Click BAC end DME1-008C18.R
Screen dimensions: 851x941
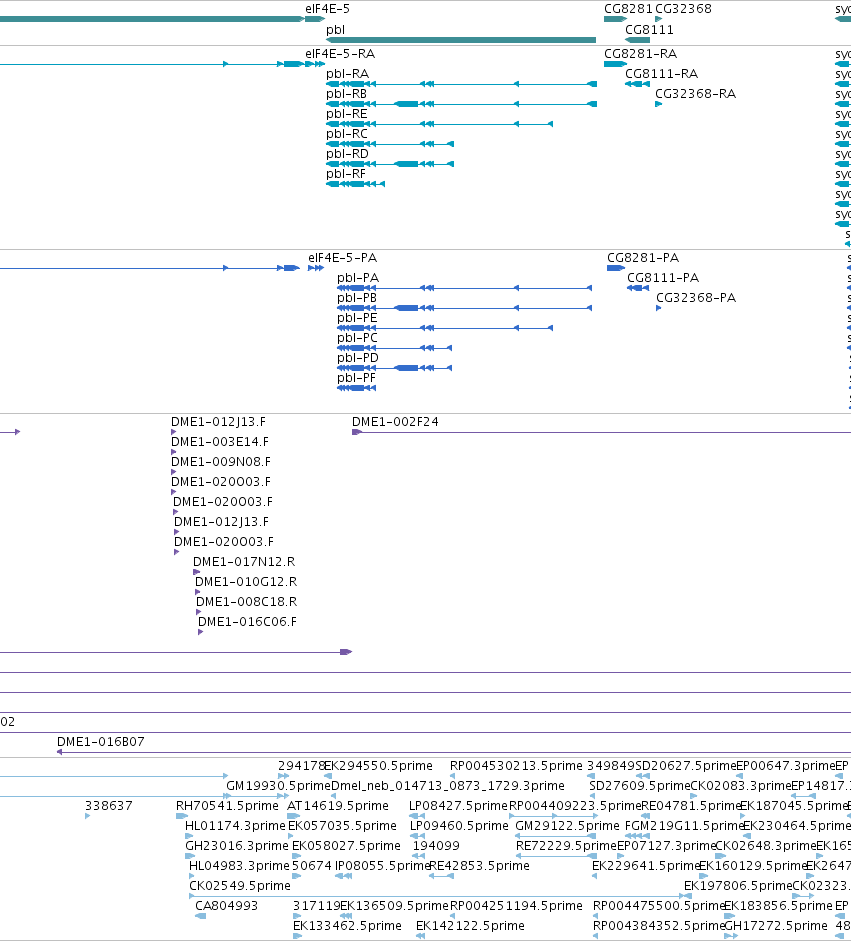pos(247,601)
